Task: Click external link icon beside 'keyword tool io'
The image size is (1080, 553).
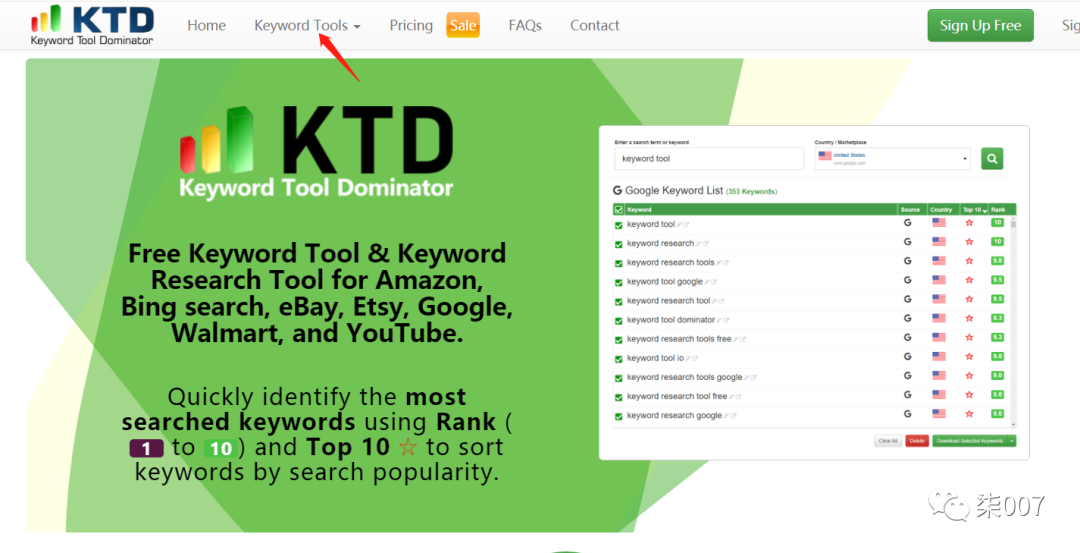Action: point(695,359)
